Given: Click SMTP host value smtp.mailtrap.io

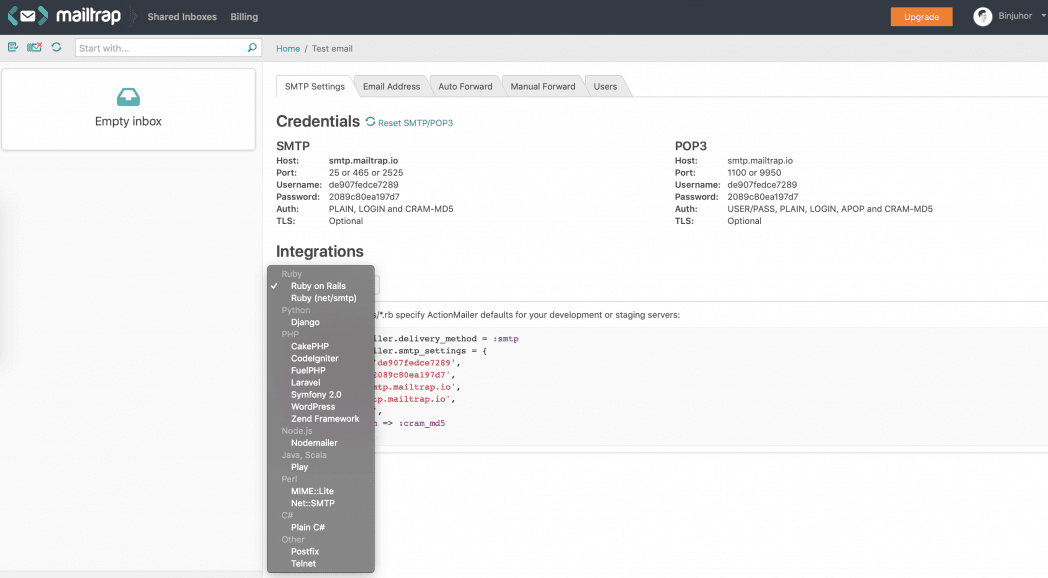Looking at the screenshot, I should [363, 160].
